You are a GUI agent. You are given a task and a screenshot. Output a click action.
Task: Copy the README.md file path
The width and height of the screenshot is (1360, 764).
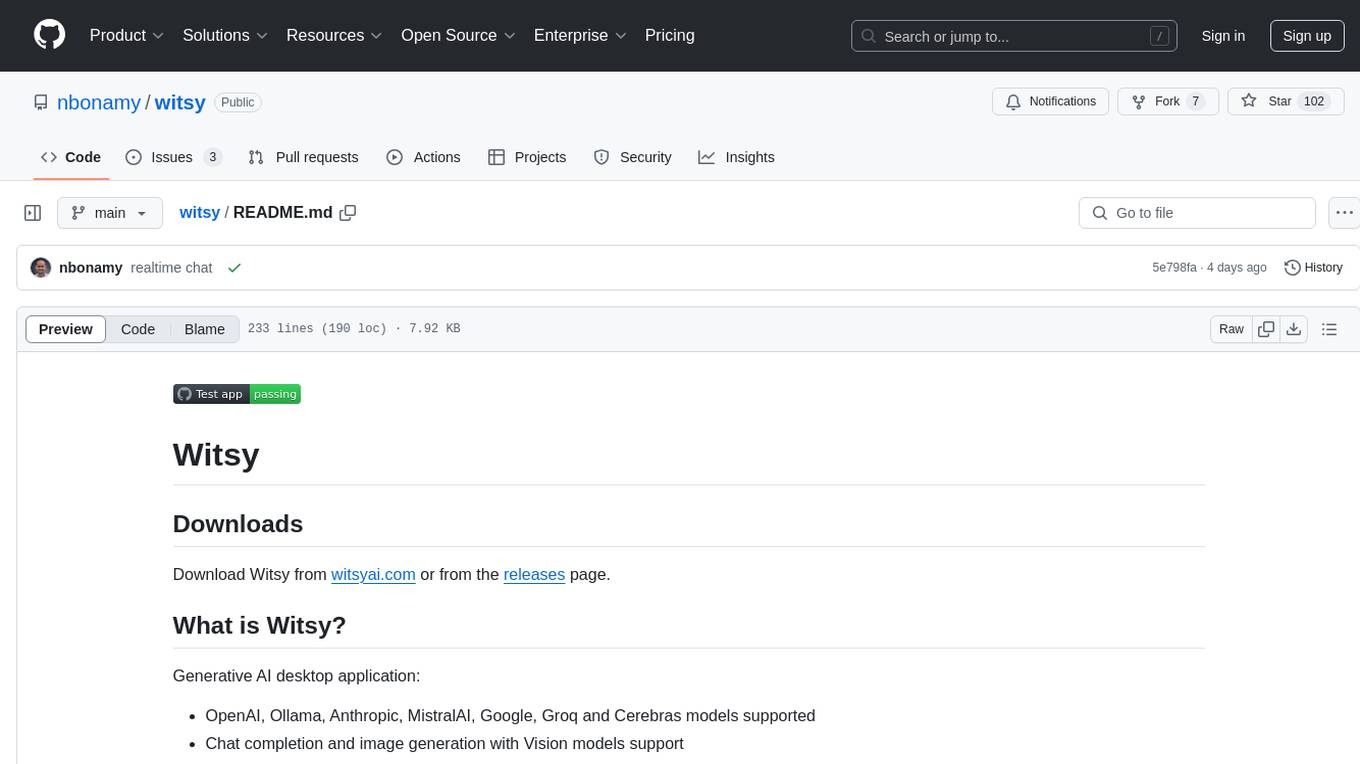click(x=348, y=212)
